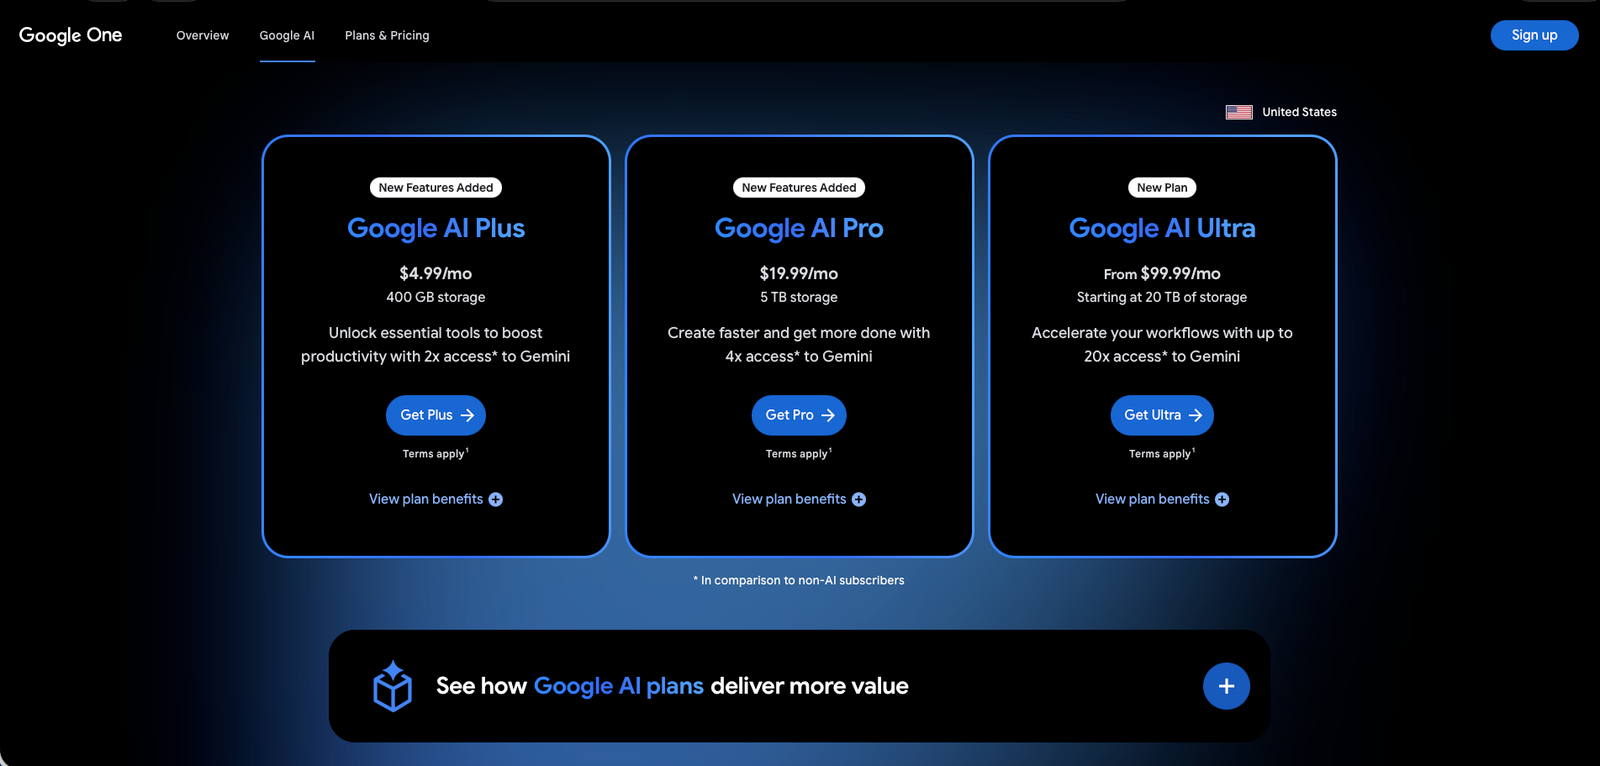The height and width of the screenshot is (766, 1600).
Task: Open Terms apply under Get Plus
Action: tap(435, 454)
